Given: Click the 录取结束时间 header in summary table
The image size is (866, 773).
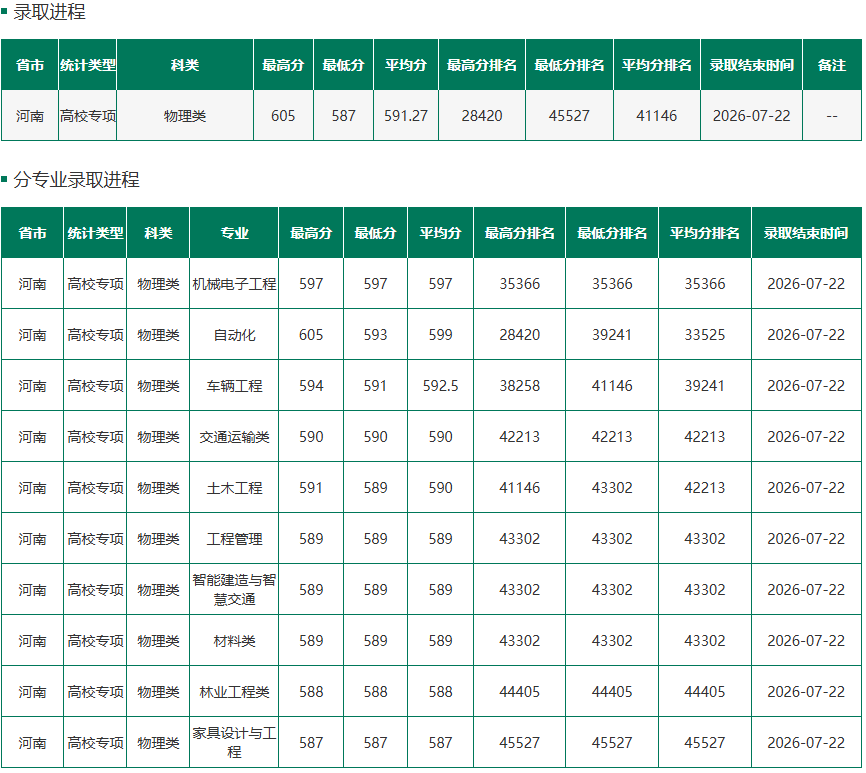Looking at the screenshot, I should (751, 65).
